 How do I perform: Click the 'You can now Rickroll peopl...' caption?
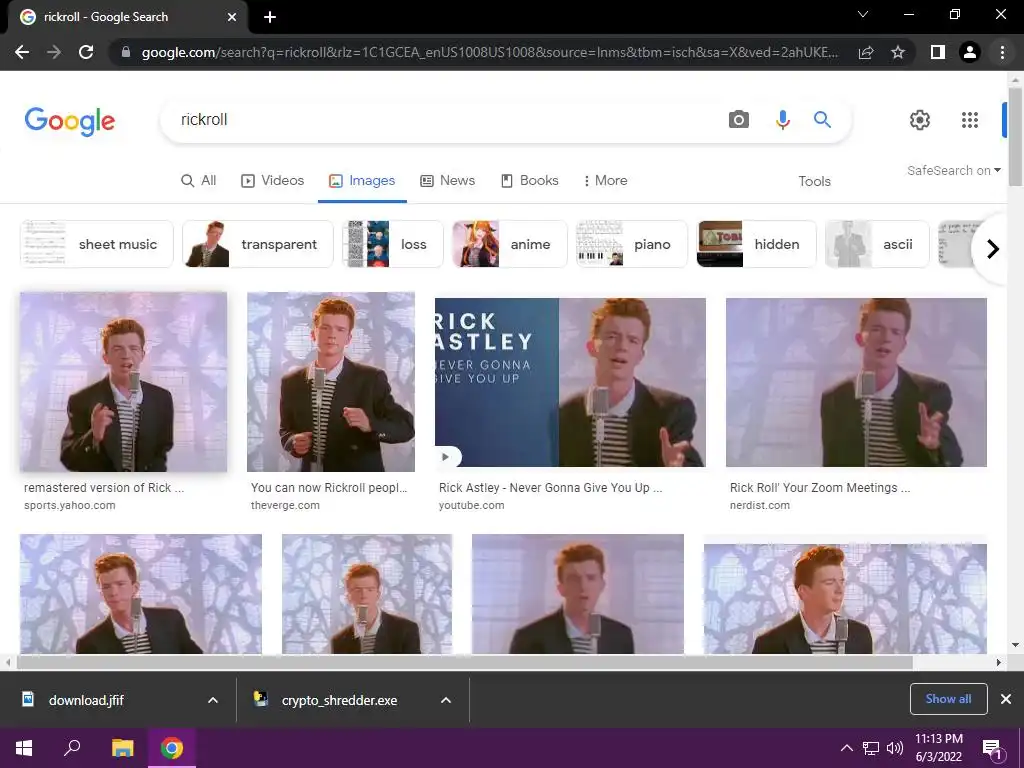(329, 488)
